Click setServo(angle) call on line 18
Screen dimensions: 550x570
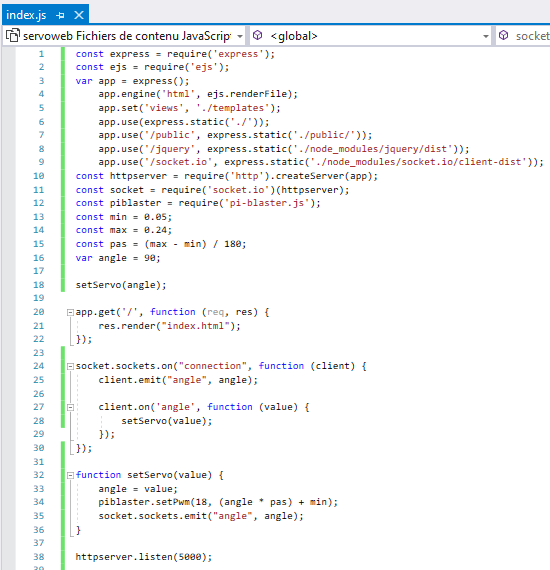[118, 285]
